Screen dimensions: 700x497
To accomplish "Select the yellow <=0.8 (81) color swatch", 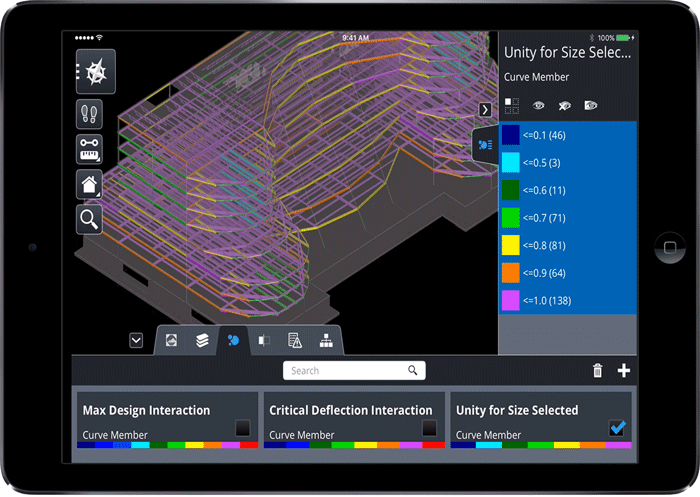I will pos(511,243).
